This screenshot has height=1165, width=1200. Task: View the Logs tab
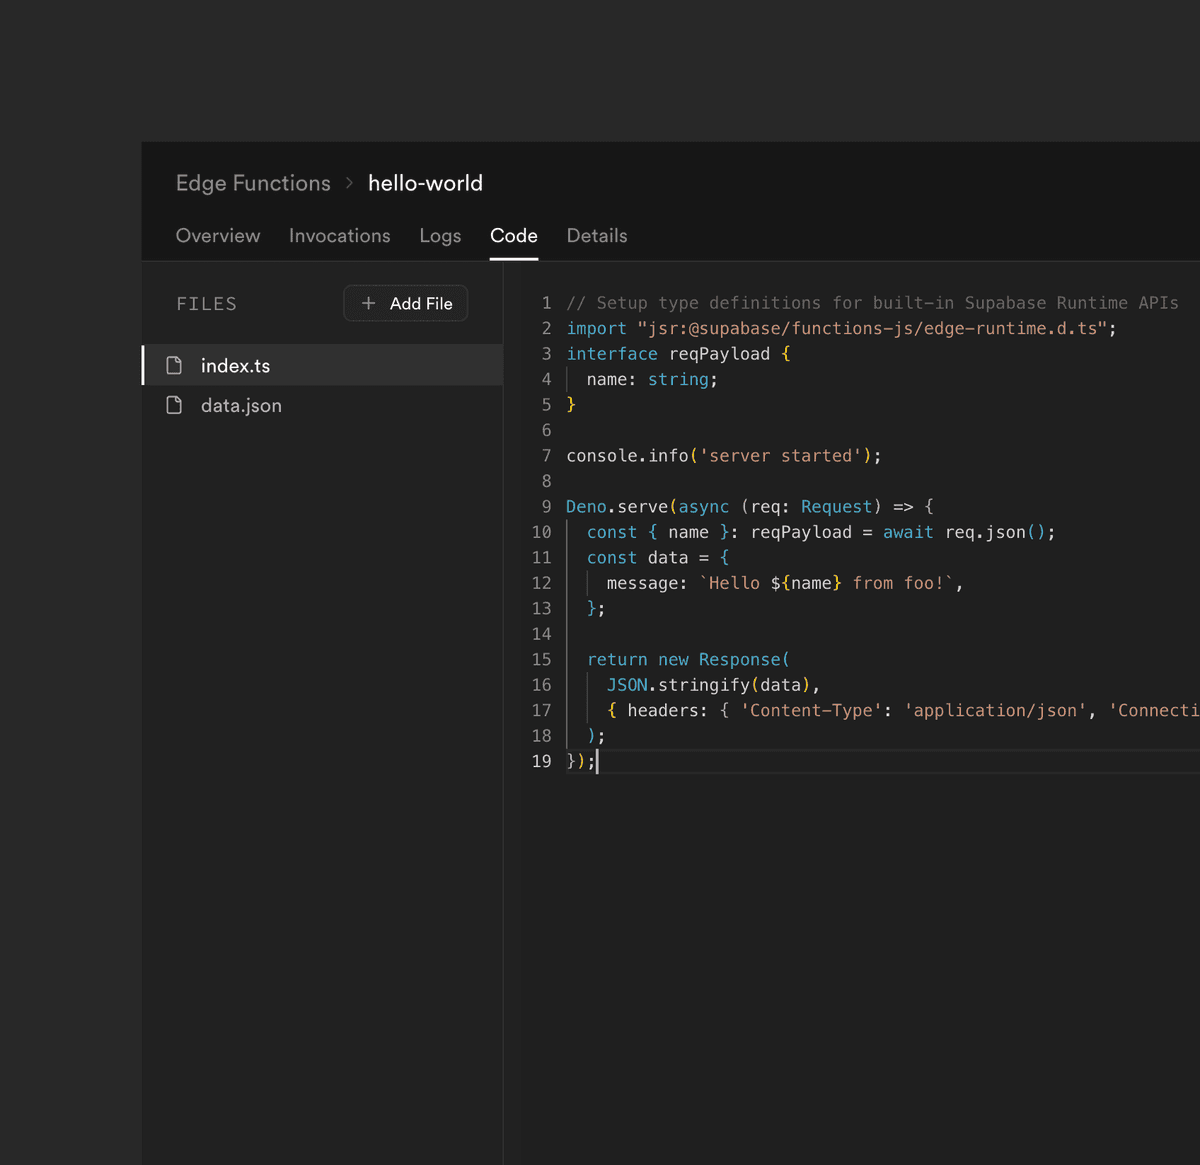point(440,236)
